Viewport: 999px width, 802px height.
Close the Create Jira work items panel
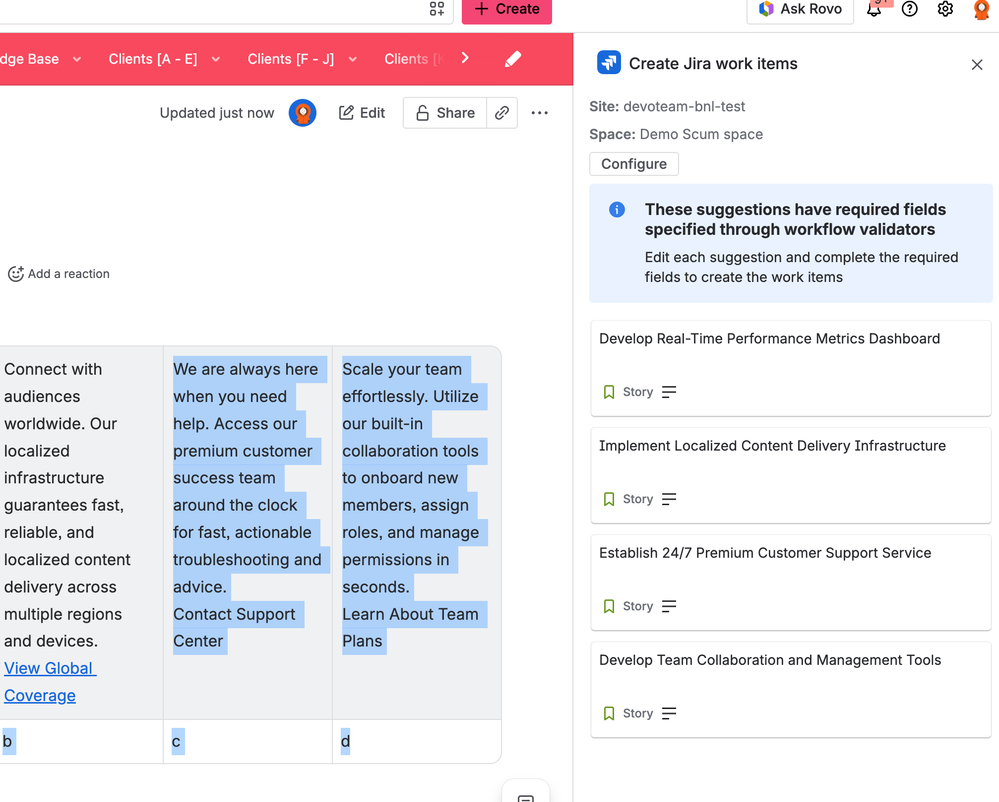(977, 65)
